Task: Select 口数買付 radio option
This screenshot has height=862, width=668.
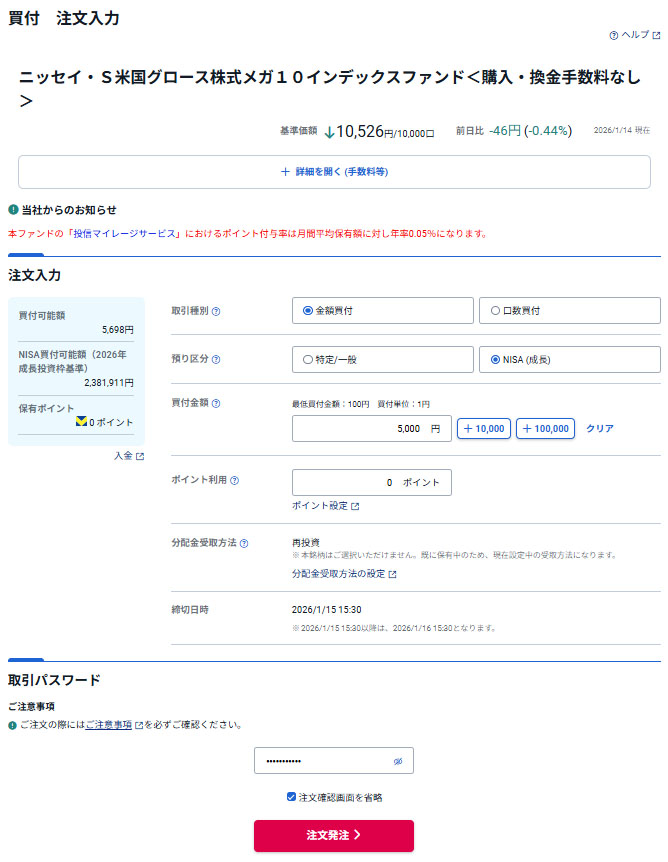Action: pyautogui.click(x=495, y=311)
